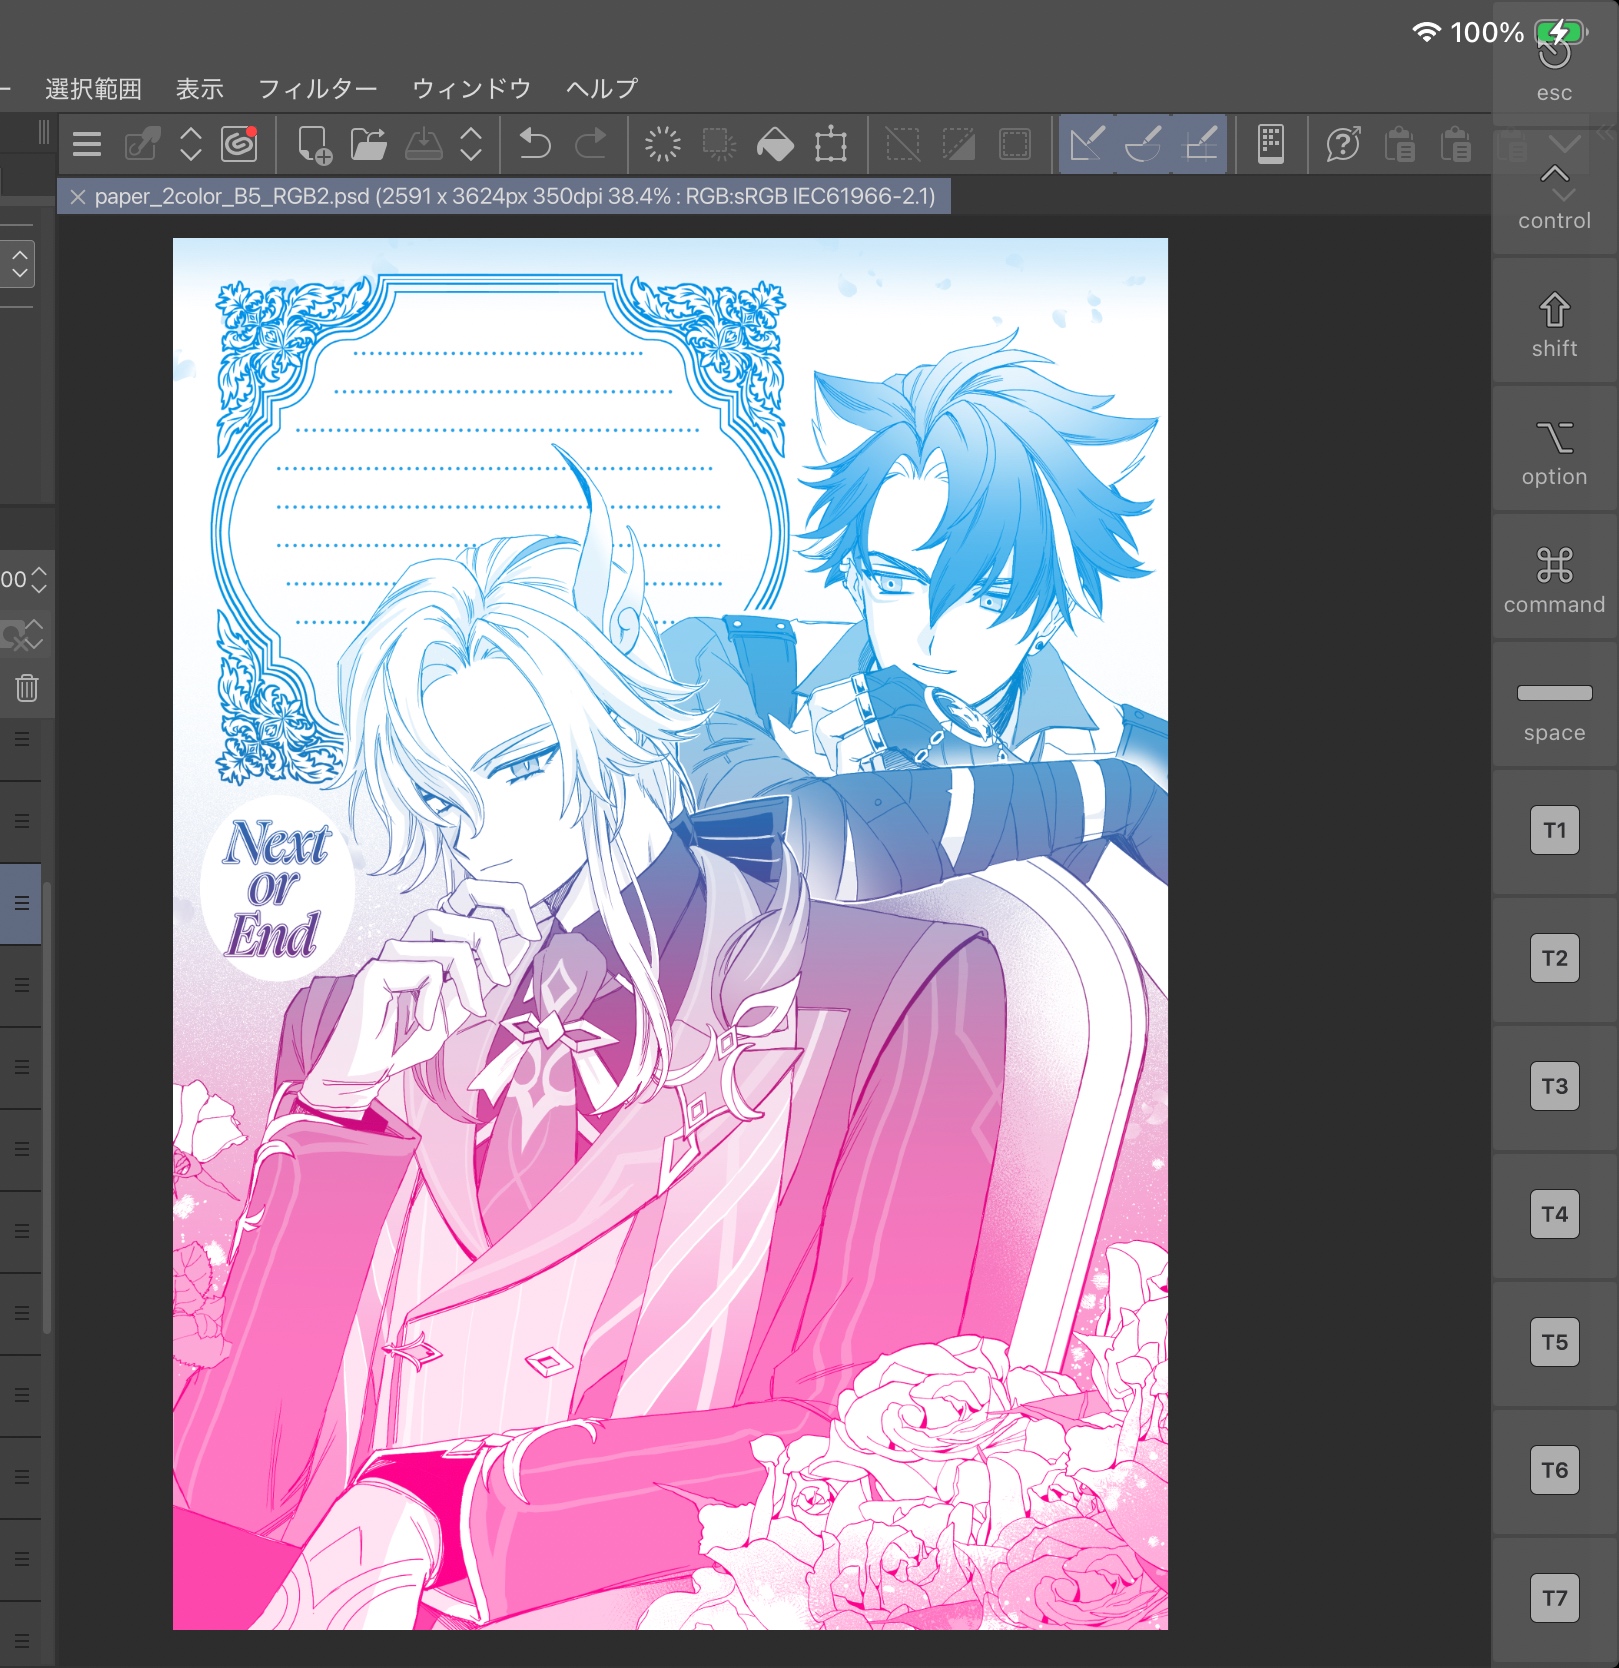Delete the layer with the trash icon
1619x1668 pixels.
[27, 688]
